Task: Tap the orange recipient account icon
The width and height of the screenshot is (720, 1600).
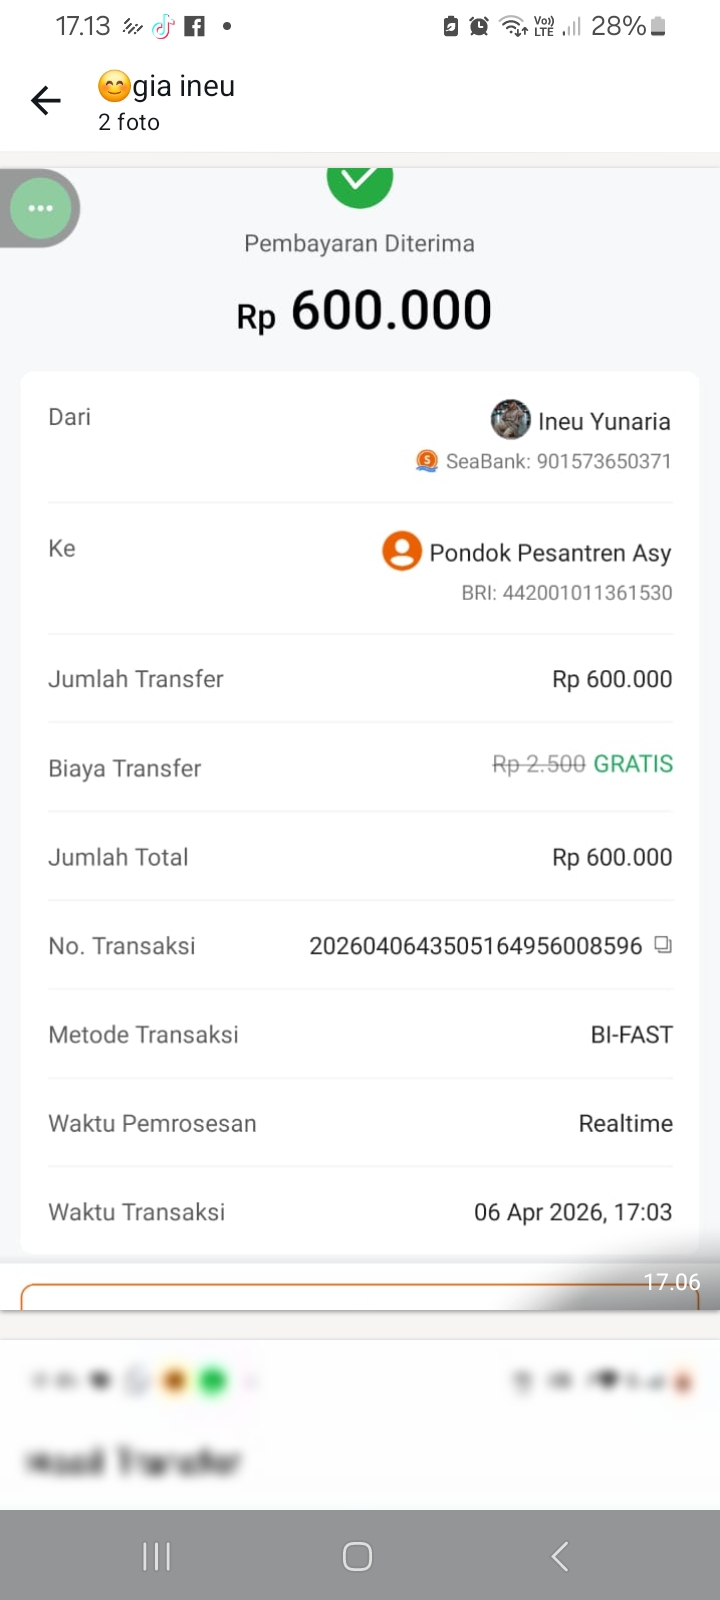Action: click(402, 551)
